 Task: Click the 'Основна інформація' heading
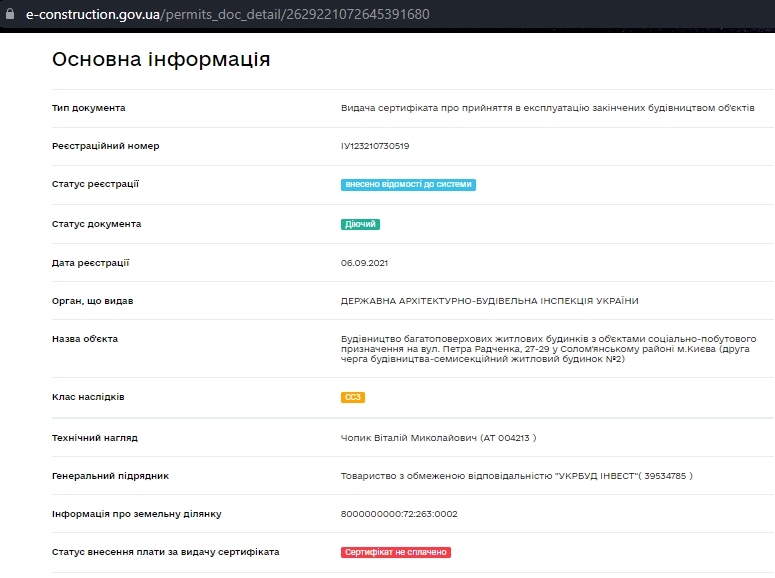(161, 59)
